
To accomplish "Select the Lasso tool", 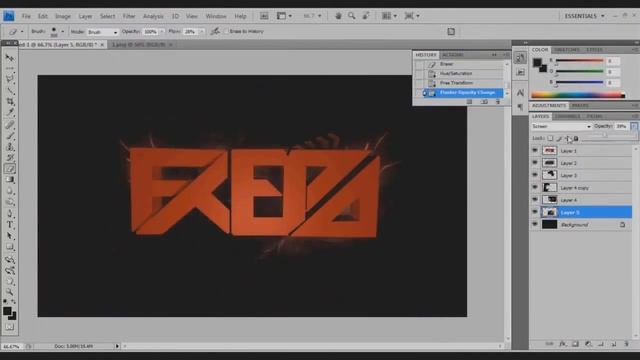I will click(10, 80).
